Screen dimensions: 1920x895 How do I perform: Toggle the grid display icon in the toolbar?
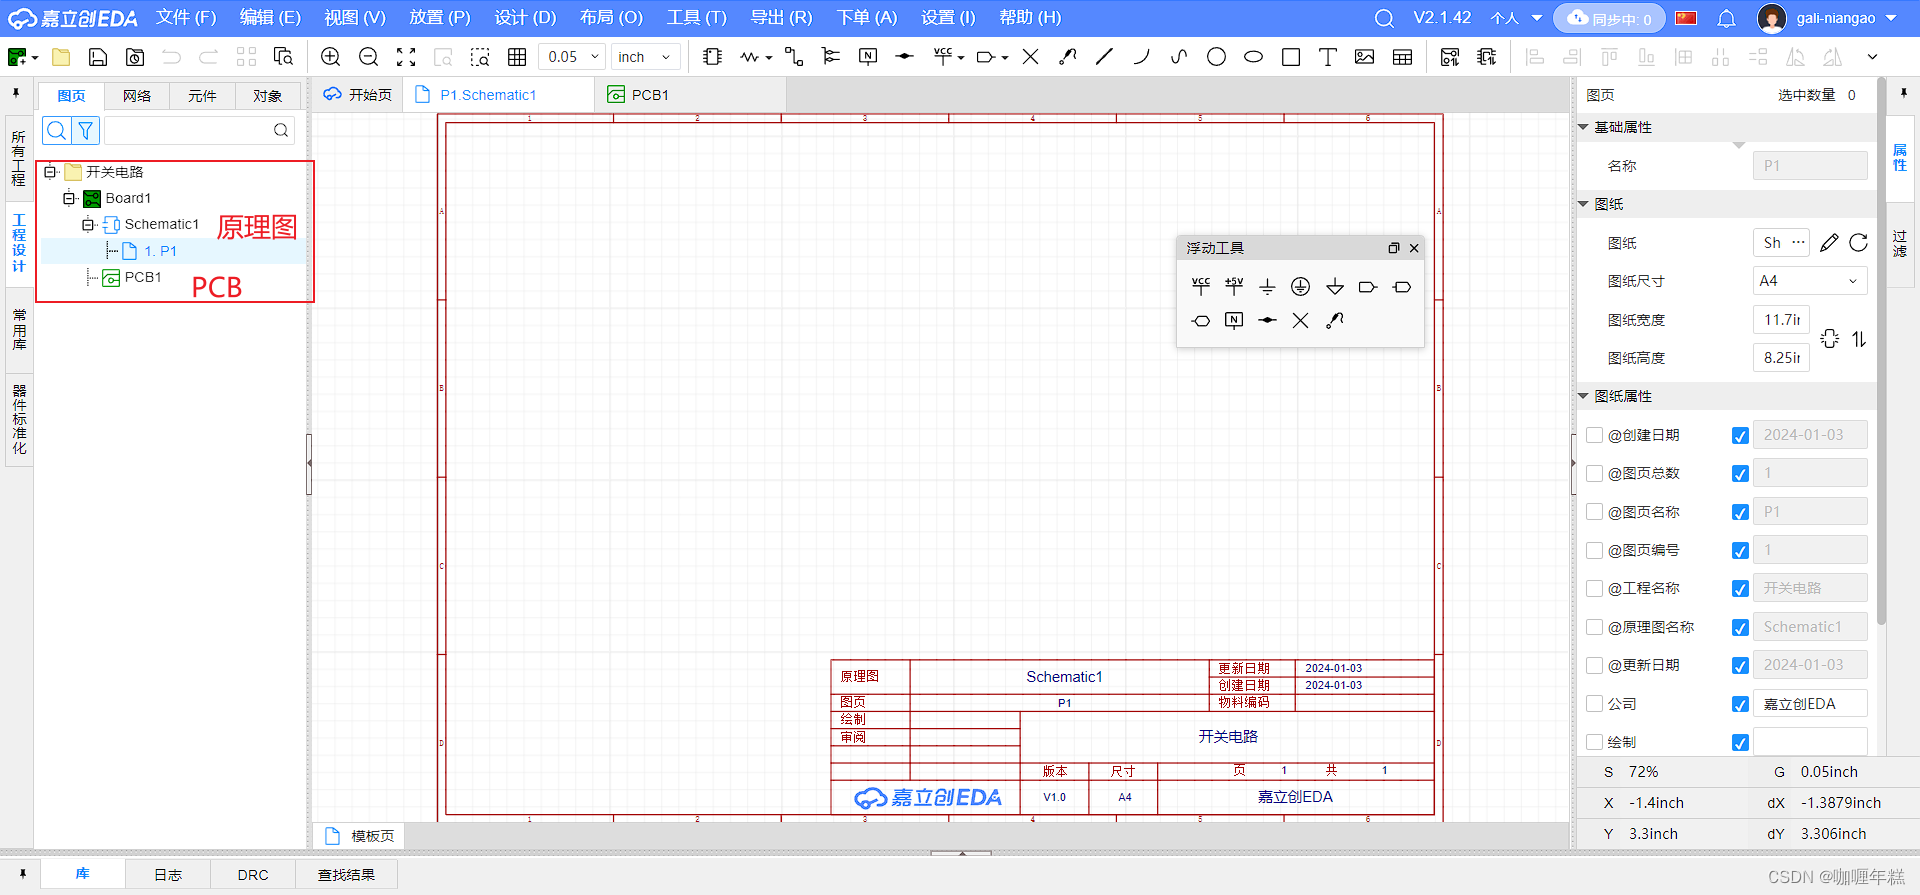[x=517, y=57]
